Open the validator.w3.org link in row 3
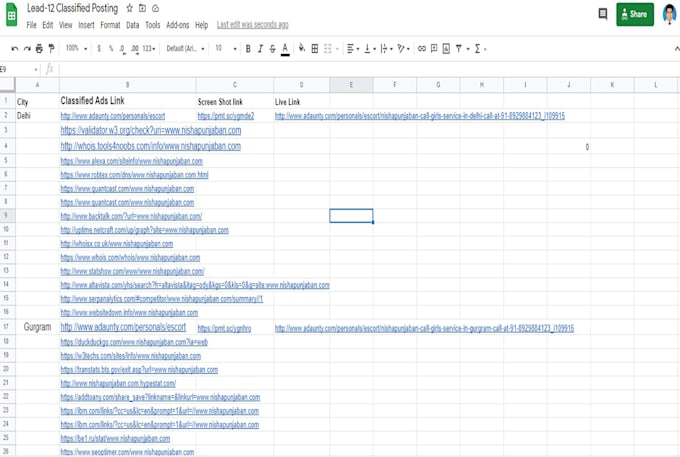The image size is (680, 457). [151, 131]
